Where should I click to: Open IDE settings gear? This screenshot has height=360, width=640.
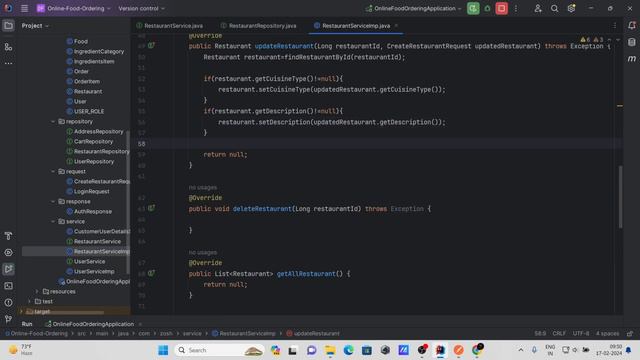(x=571, y=8)
